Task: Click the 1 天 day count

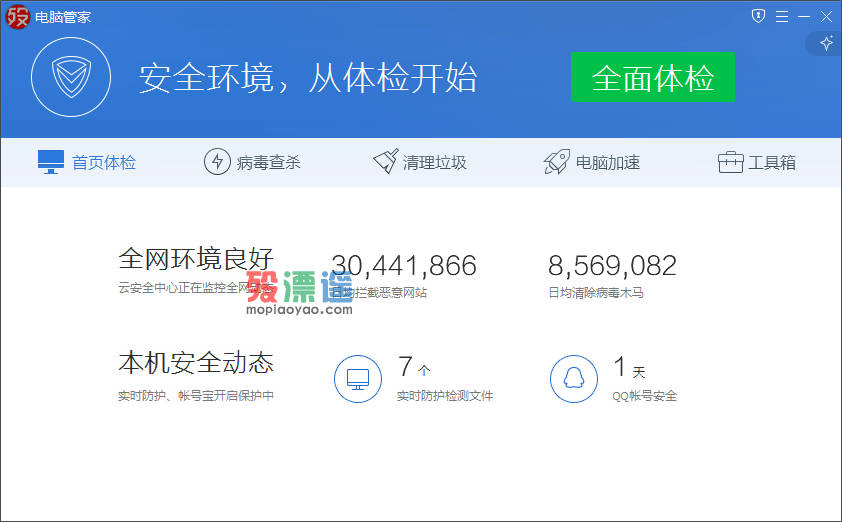Action: coord(629,367)
